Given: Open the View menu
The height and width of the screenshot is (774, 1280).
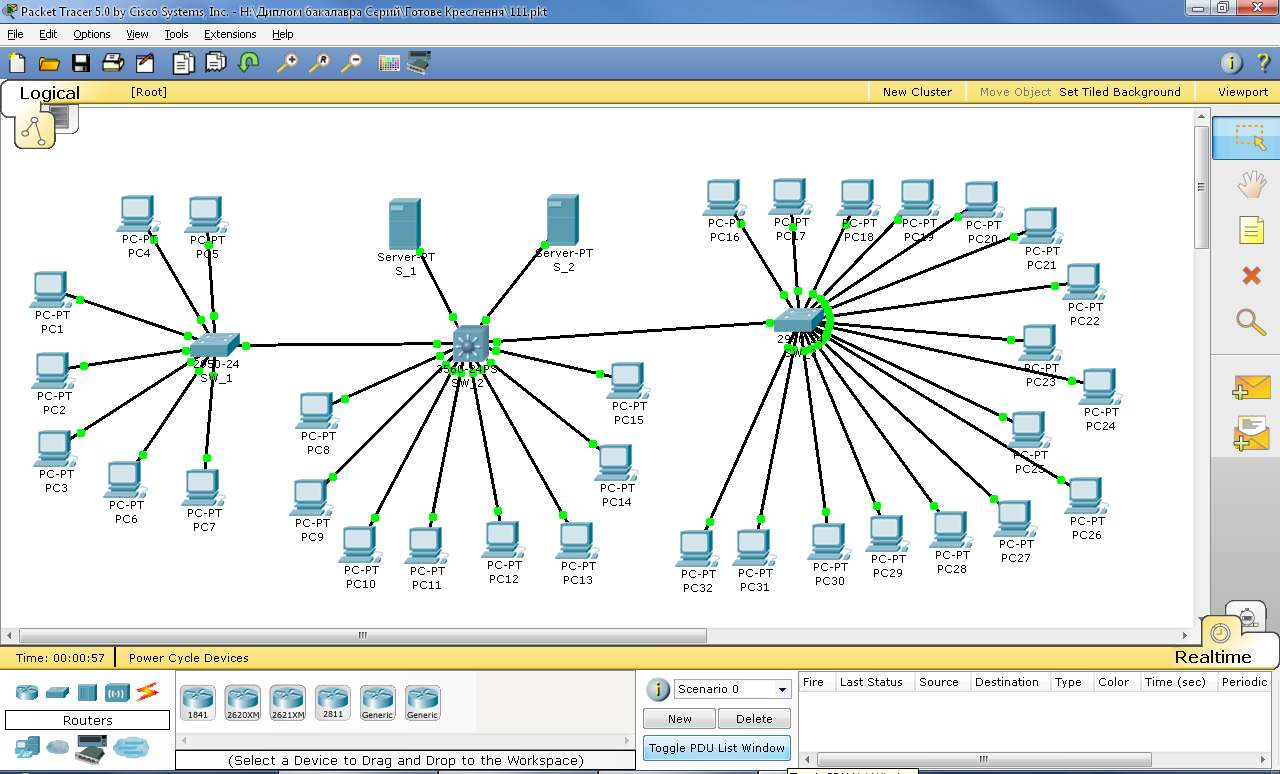Looking at the screenshot, I should pos(137,34).
